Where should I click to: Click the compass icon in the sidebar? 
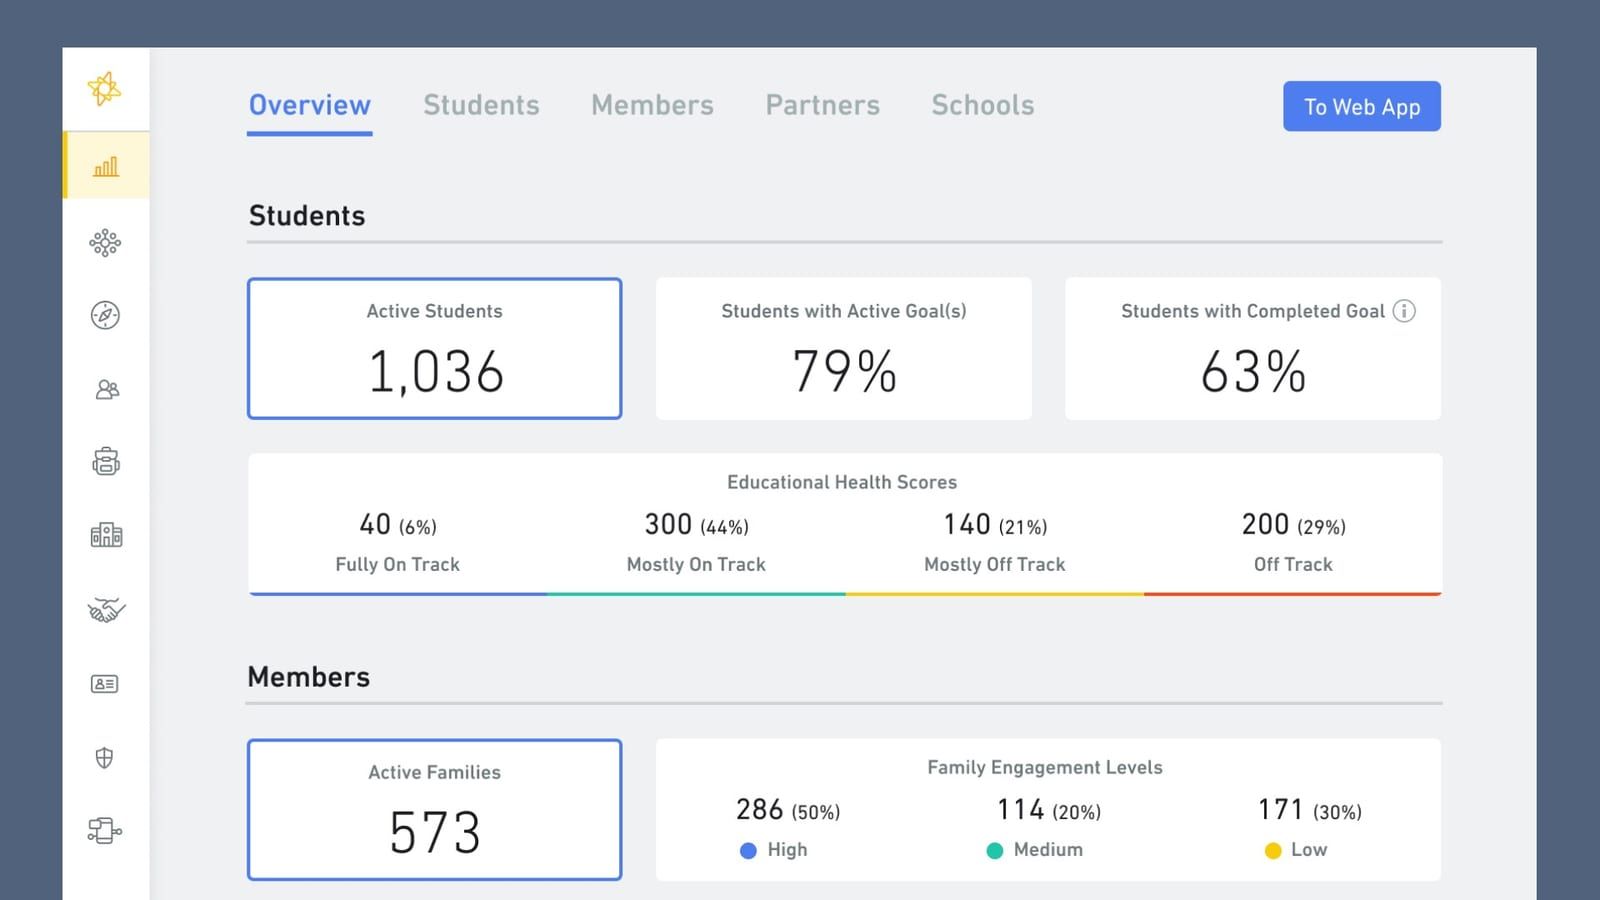click(x=105, y=316)
